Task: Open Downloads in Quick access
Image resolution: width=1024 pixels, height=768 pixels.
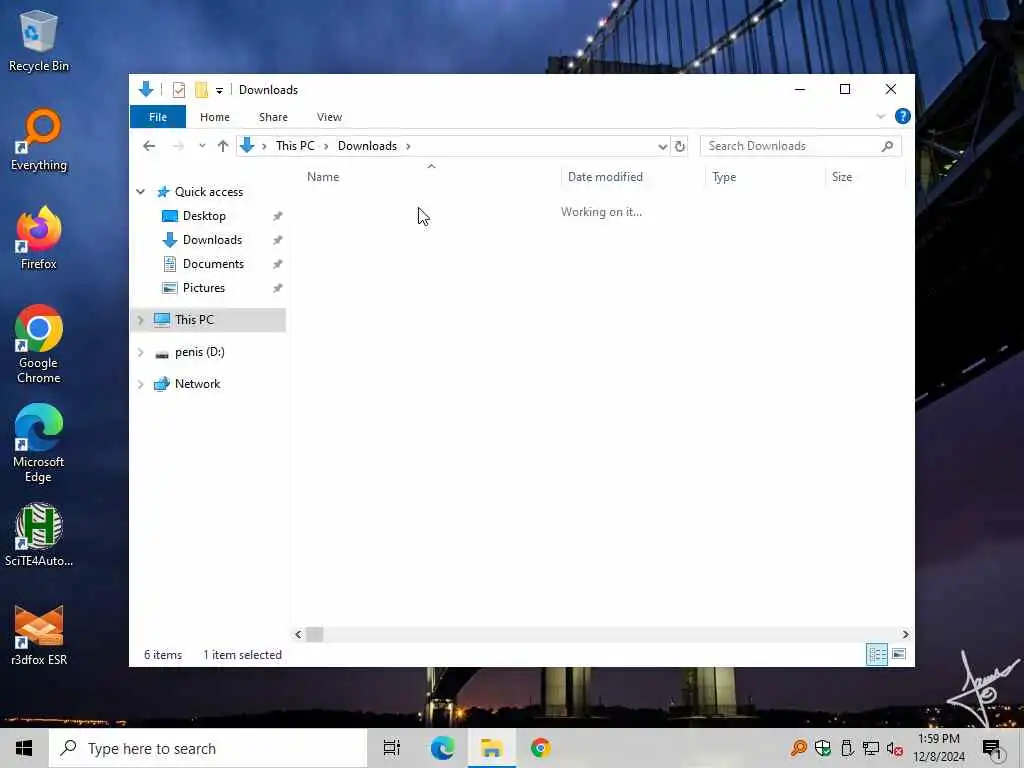Action: pos(212,240)
